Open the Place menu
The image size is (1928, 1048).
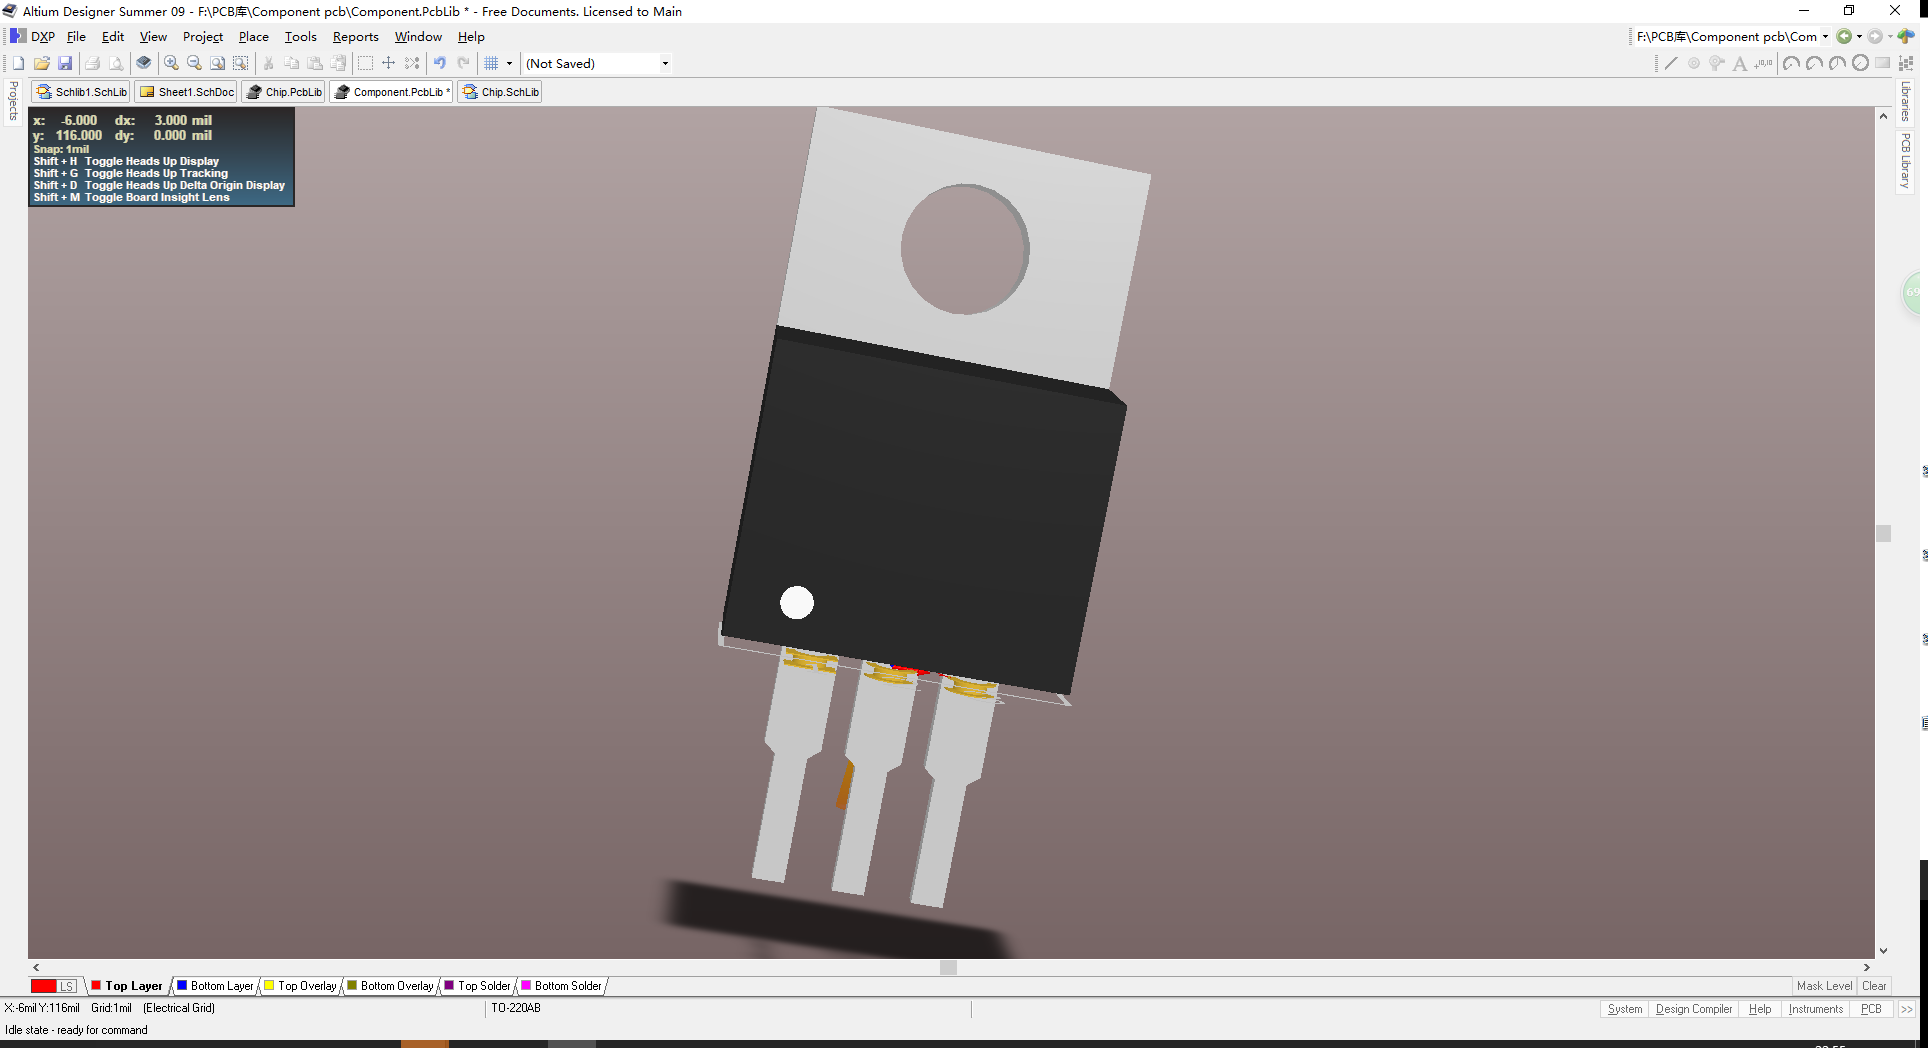(x=254, y=37)
